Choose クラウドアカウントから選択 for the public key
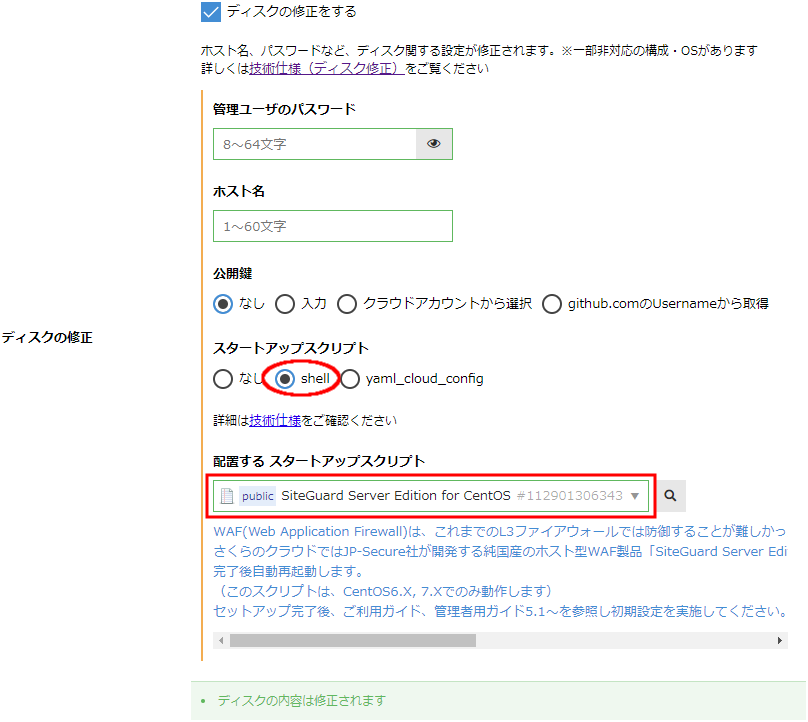808x722 pixels. coord(346,304)
